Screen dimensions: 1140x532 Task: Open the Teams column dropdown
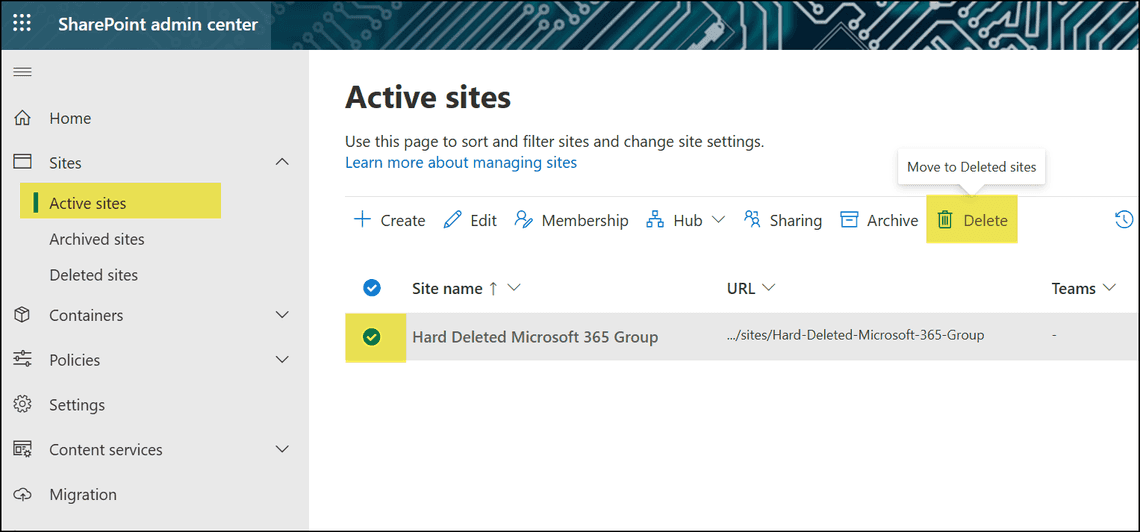(x=1109, y=289)
